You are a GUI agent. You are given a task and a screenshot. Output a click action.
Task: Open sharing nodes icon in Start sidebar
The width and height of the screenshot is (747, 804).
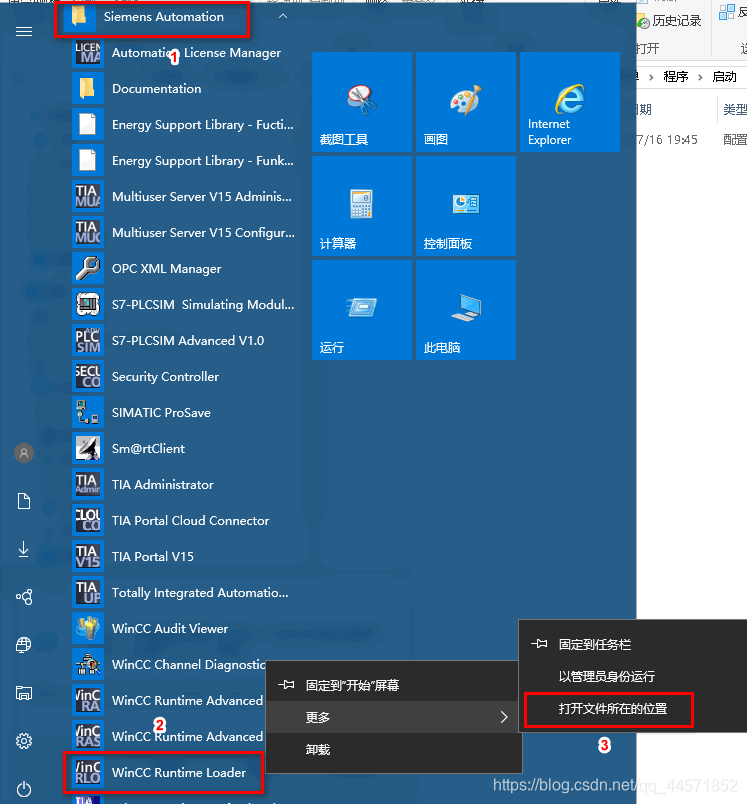[x=24, y=597]
